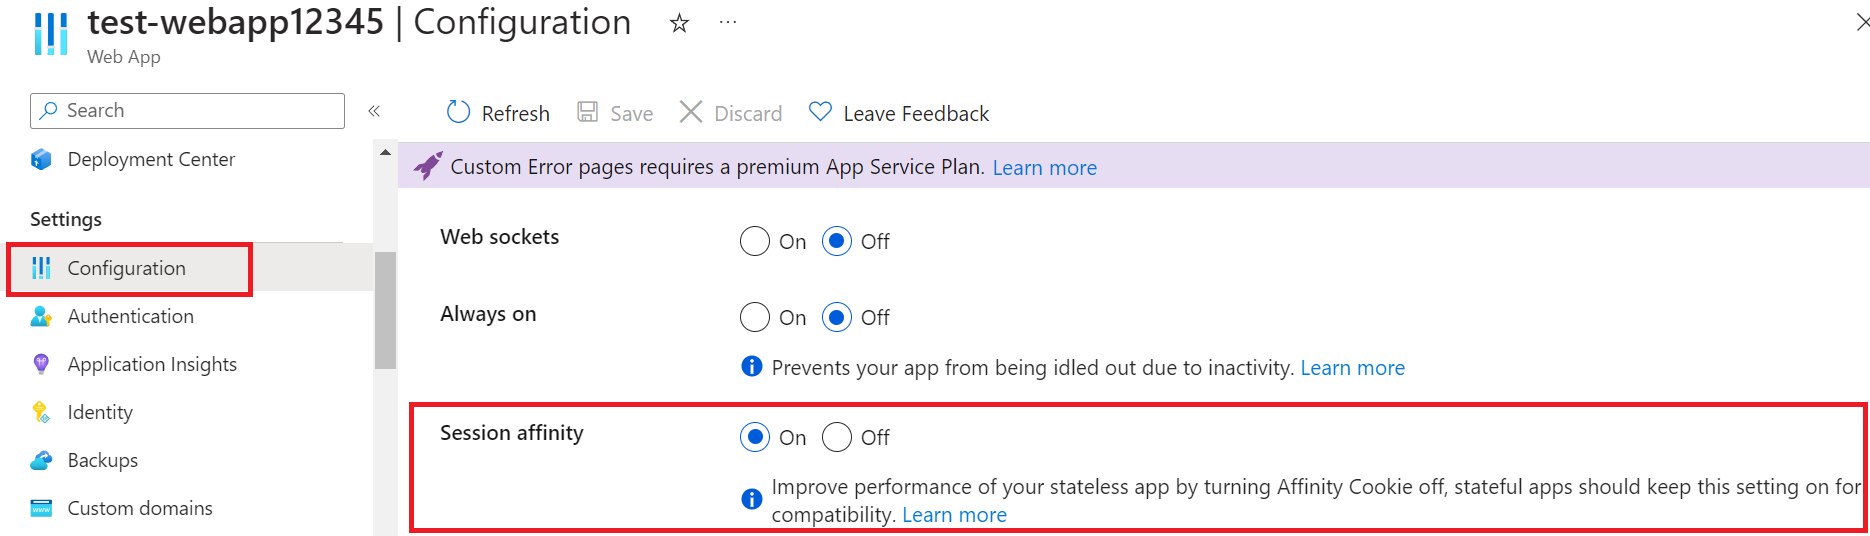
Task: Open the more options ellipsis menu
Action: point(728,22)
